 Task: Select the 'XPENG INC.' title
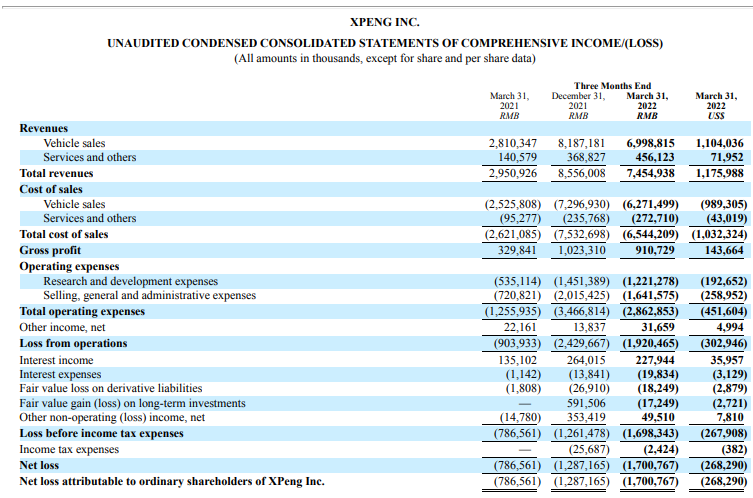pyautogui.click(x=384, y=22)
